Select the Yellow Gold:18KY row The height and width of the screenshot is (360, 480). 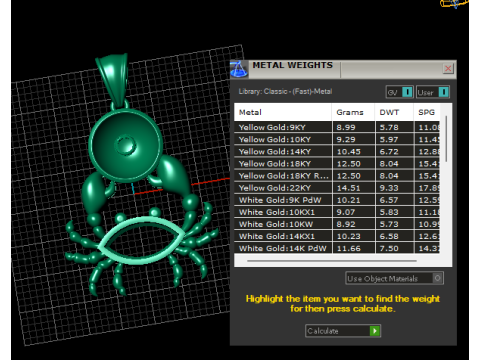(x=337, y=164)
